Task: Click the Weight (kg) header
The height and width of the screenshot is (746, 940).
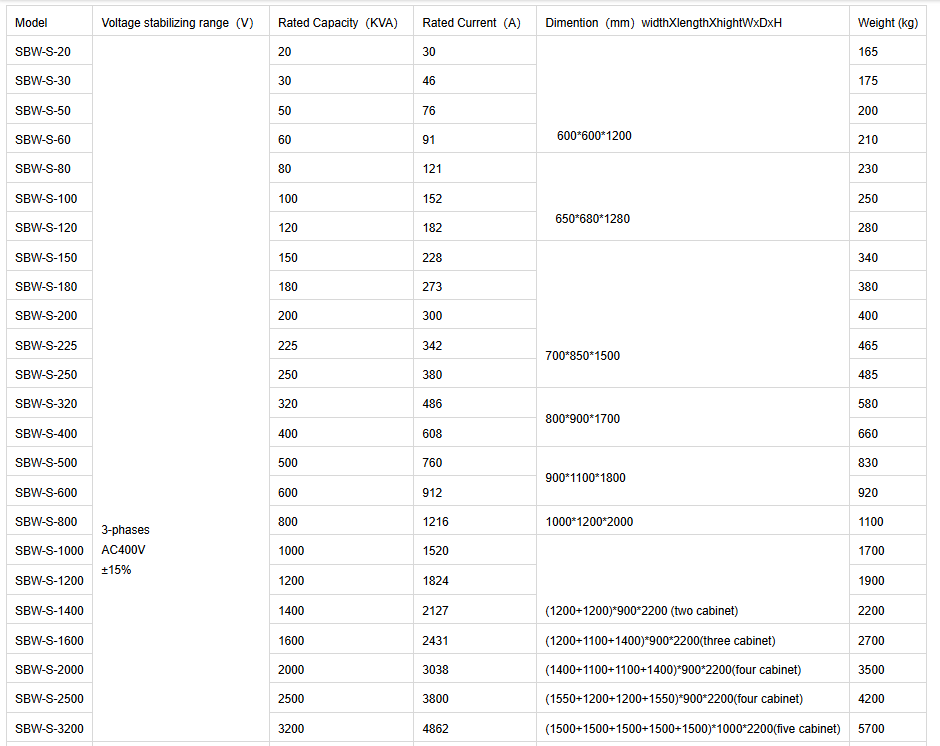Action: point(888,22)
